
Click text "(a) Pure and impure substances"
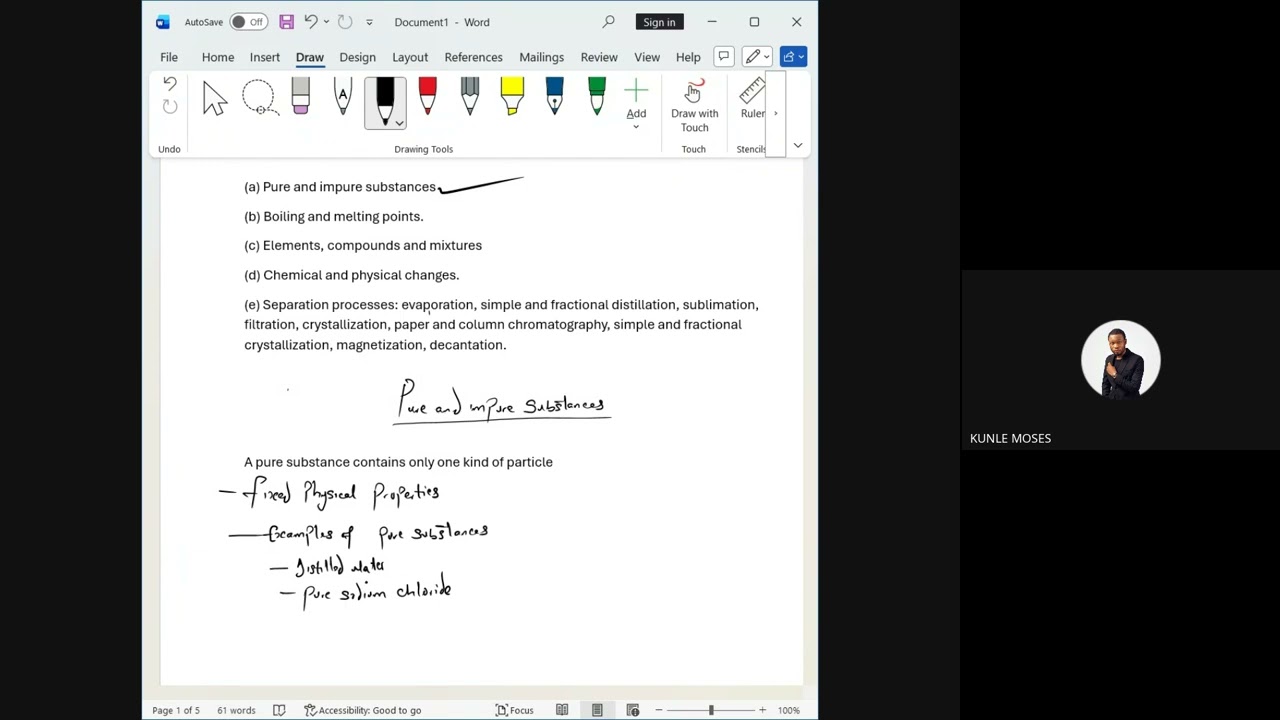pyautogui.click(x=340, y=187)
